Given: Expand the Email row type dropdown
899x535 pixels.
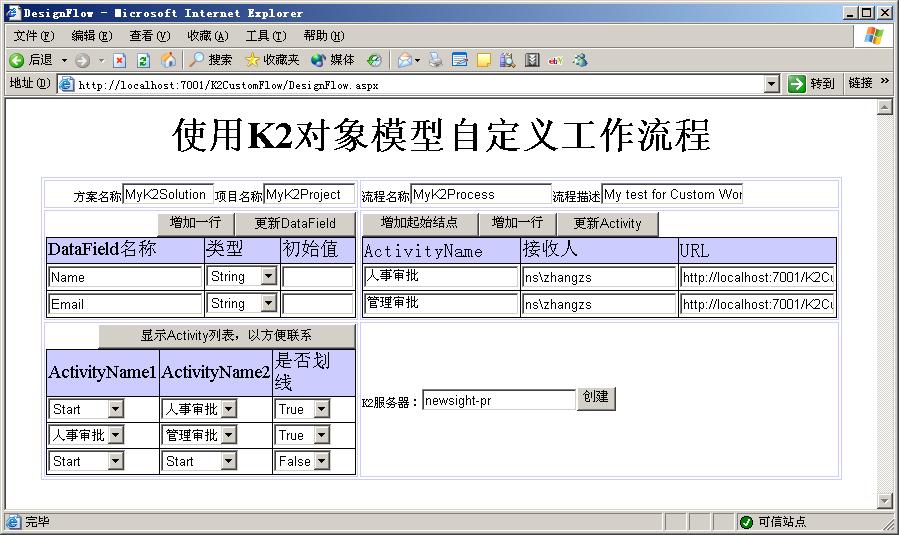Looking at the screenshot, I should 268,304.
